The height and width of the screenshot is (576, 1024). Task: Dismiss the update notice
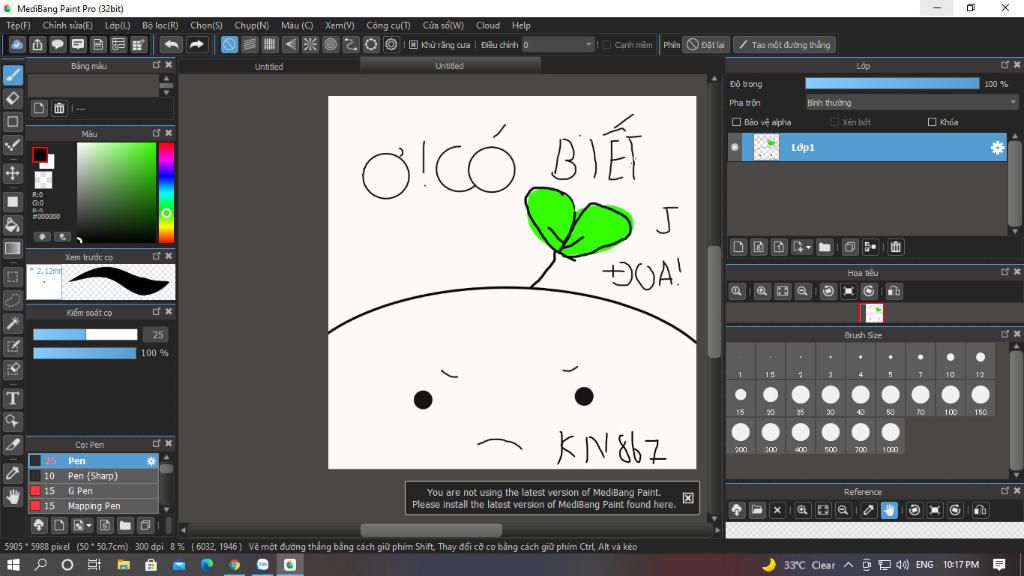[688, 498]
